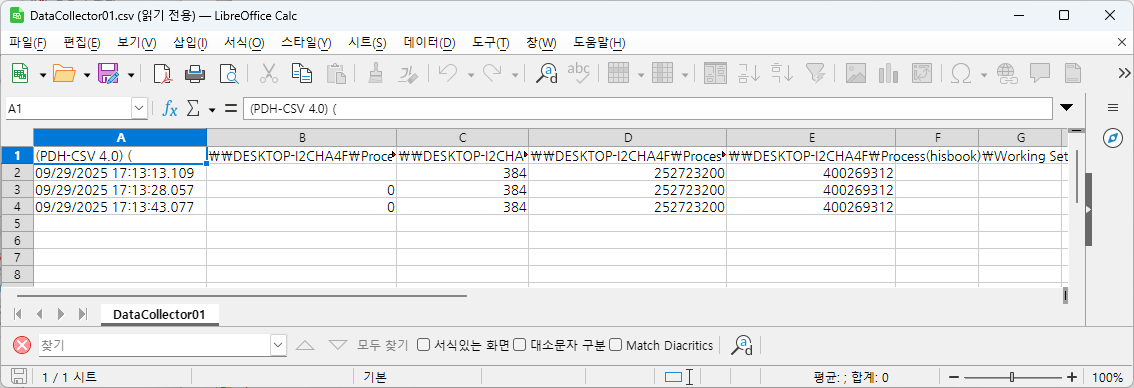Open the sidebar Navigator compass icon
Image resolution: width=1134 pixels, height=388 pixels.
pos(1112,138)
